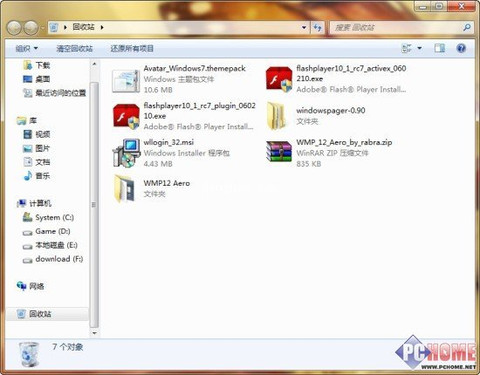Screen dimensions: 480x375
Task: Click 还原所有项目 restore all items button
Action: (x=132, y=49)
